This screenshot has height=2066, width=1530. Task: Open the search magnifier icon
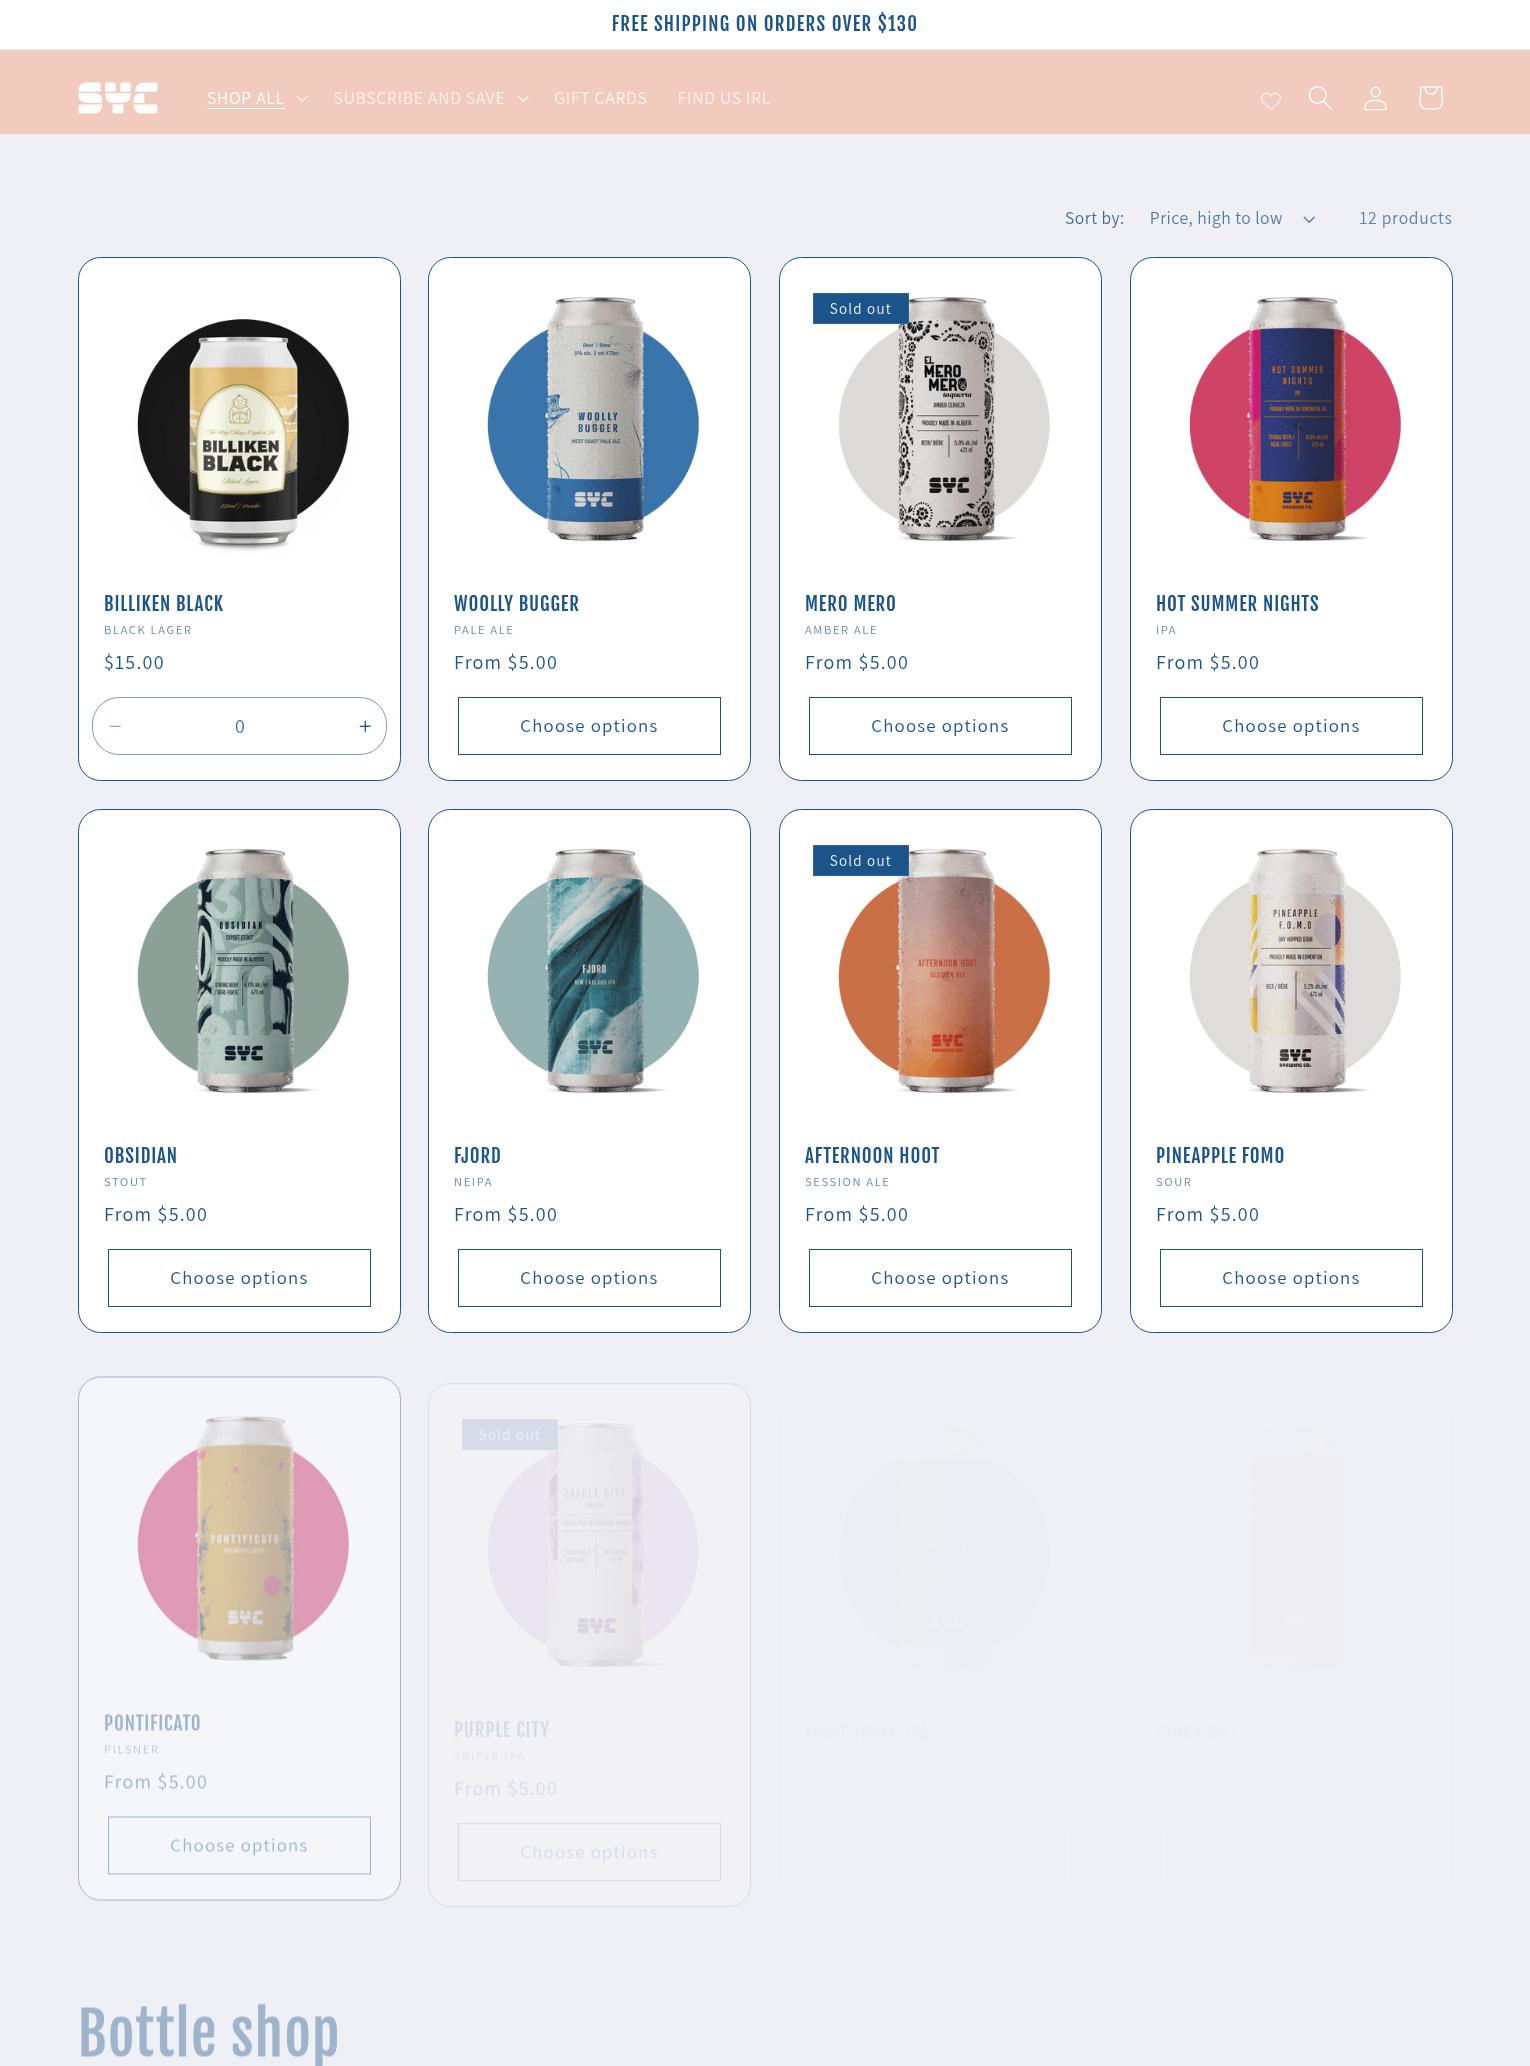click(1320, 97)
